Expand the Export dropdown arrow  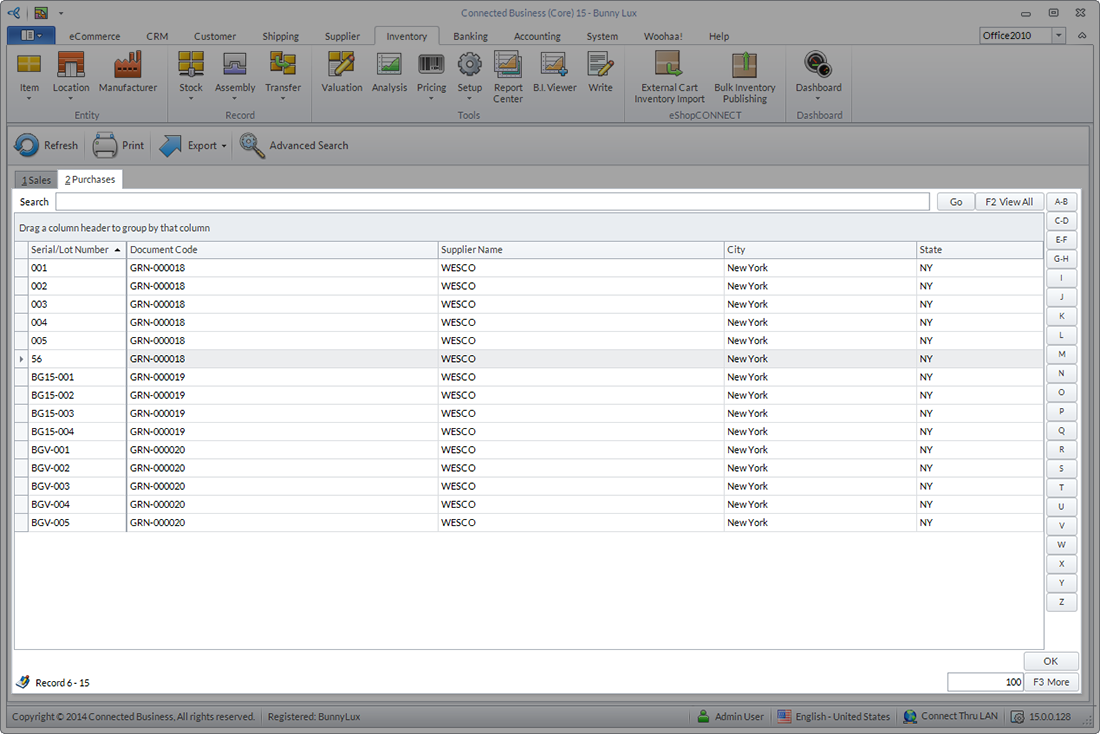click(x=224, y=146)
